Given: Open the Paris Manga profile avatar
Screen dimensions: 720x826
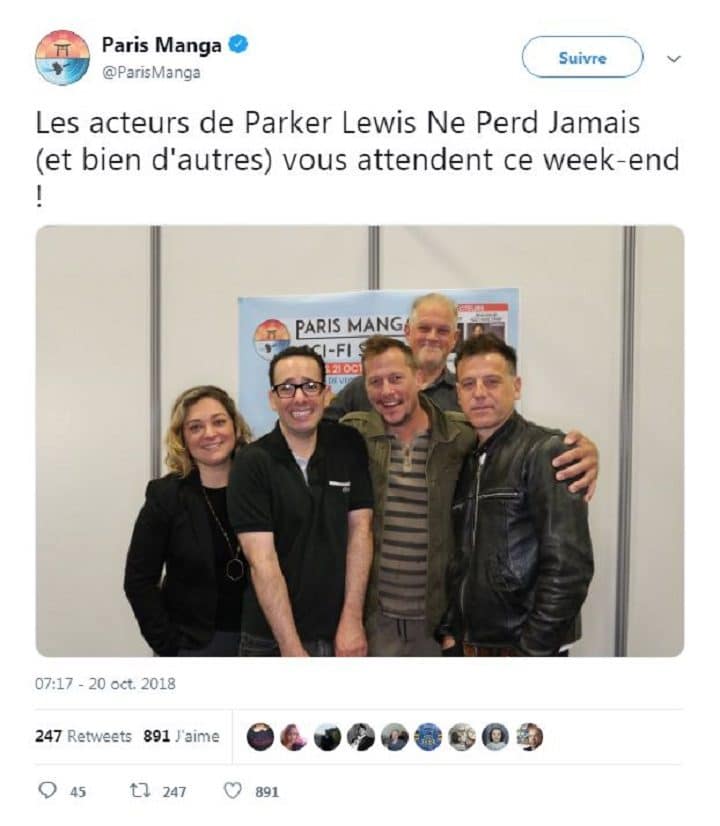Looking at the screenshot, I should pyautogui.click(x=62, y=57).
